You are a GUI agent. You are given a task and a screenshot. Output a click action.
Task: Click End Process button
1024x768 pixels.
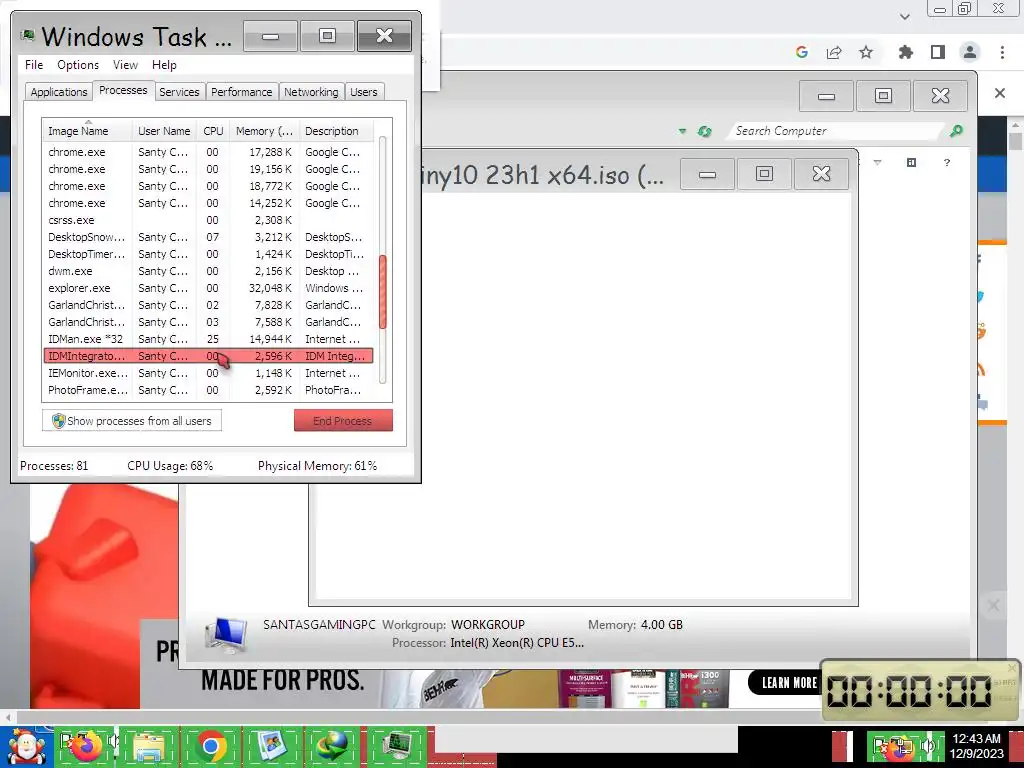point(343,421)
